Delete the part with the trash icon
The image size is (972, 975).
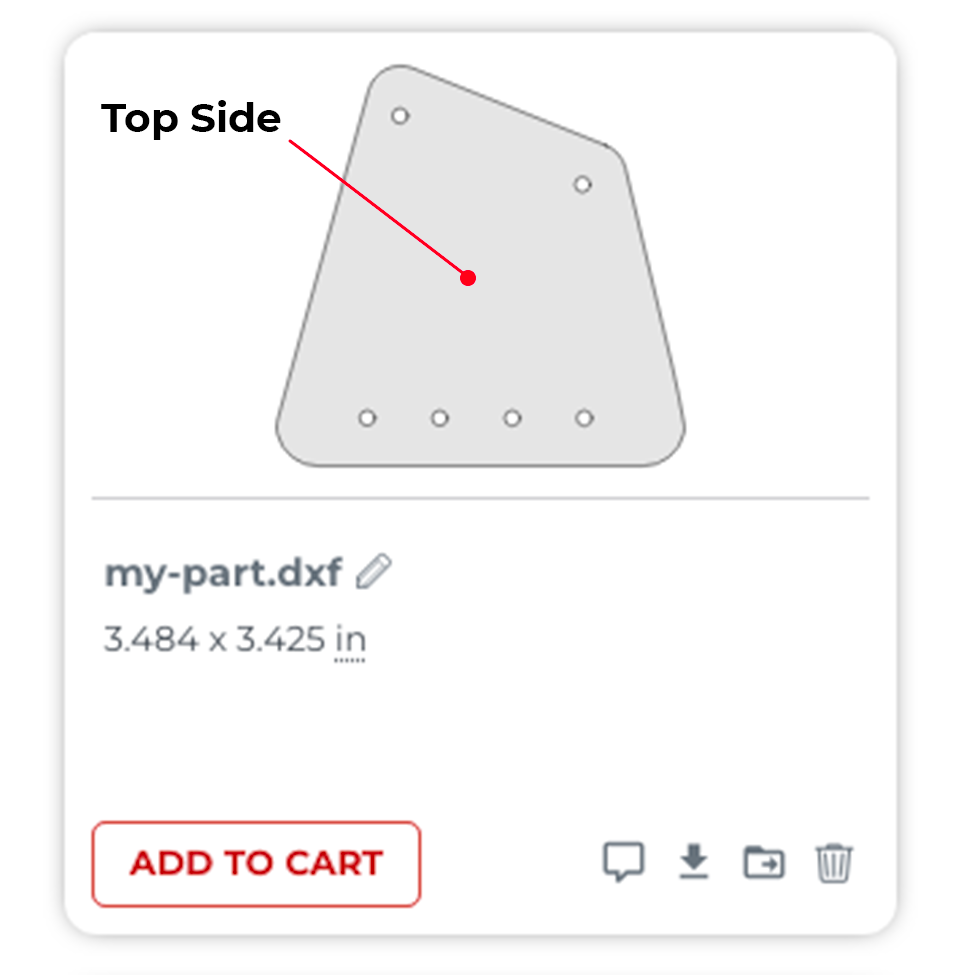pos(834,862)
